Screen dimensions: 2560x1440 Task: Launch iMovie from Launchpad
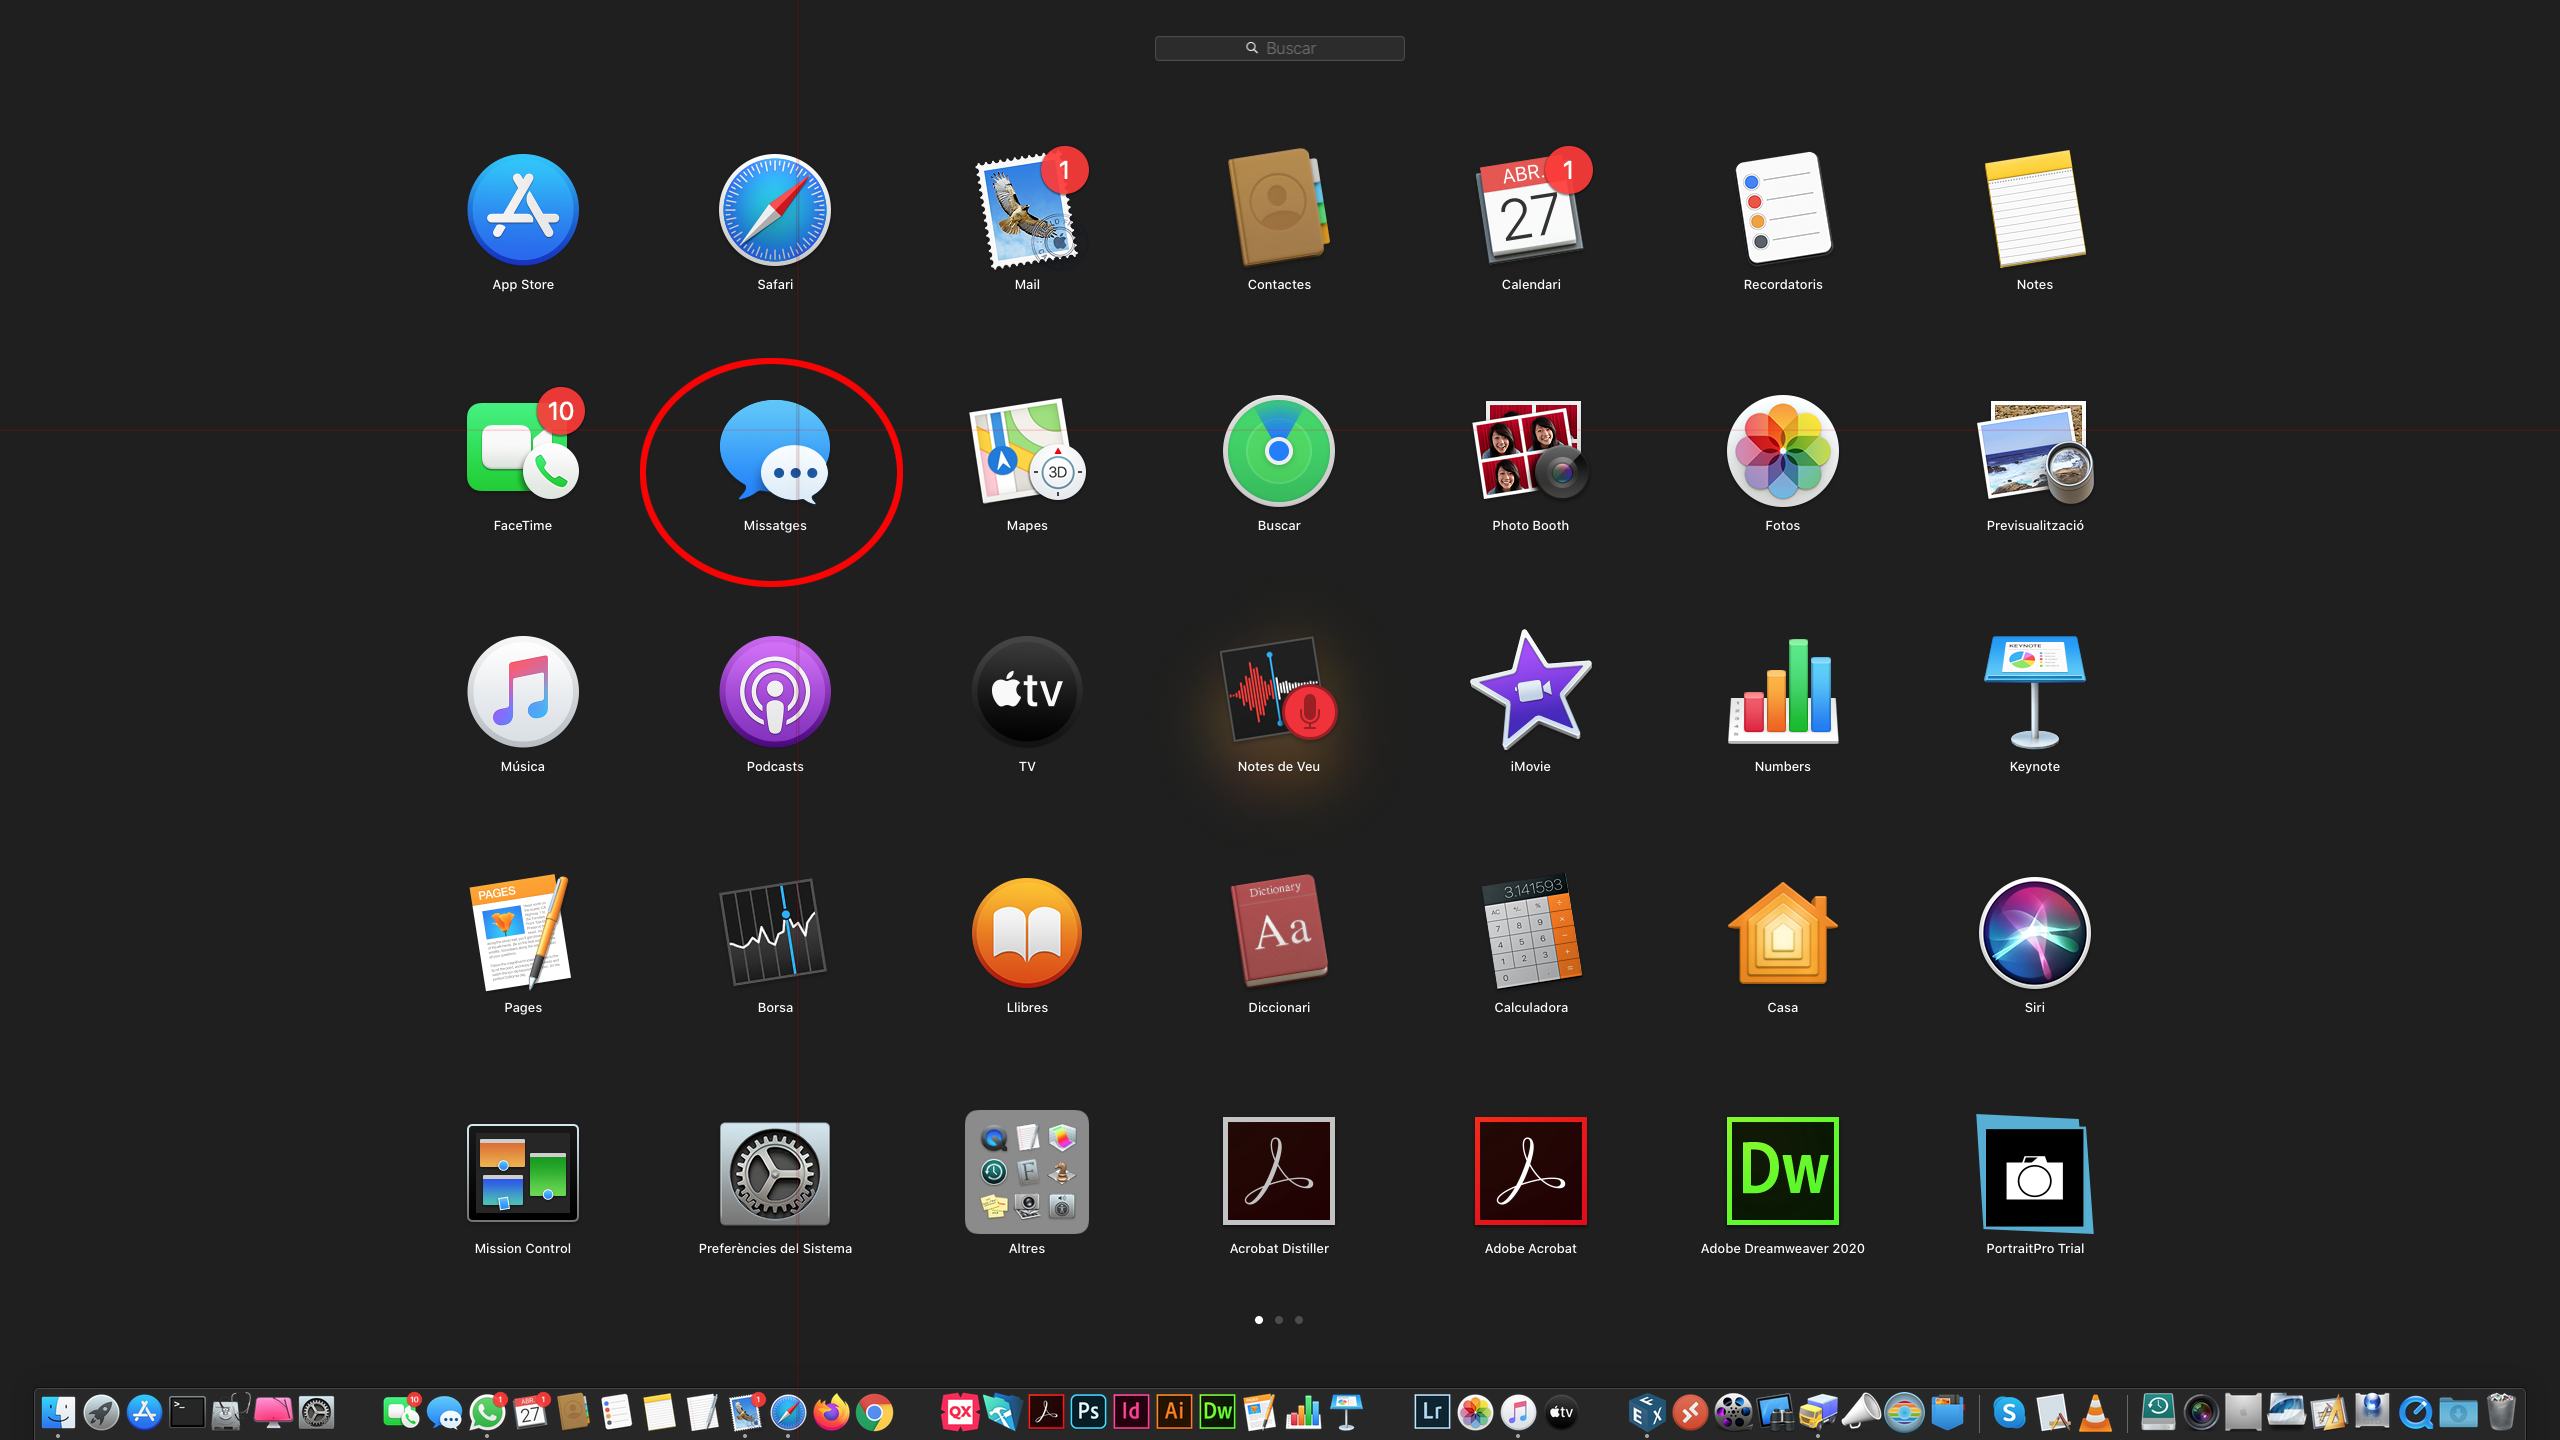pyautogui.click(x=1530, y=692)
